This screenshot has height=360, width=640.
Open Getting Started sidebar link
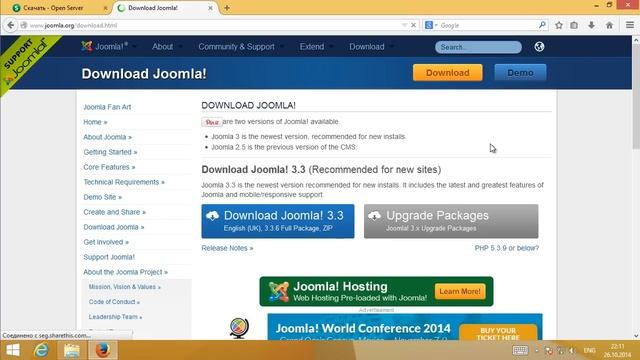point(110,152)
